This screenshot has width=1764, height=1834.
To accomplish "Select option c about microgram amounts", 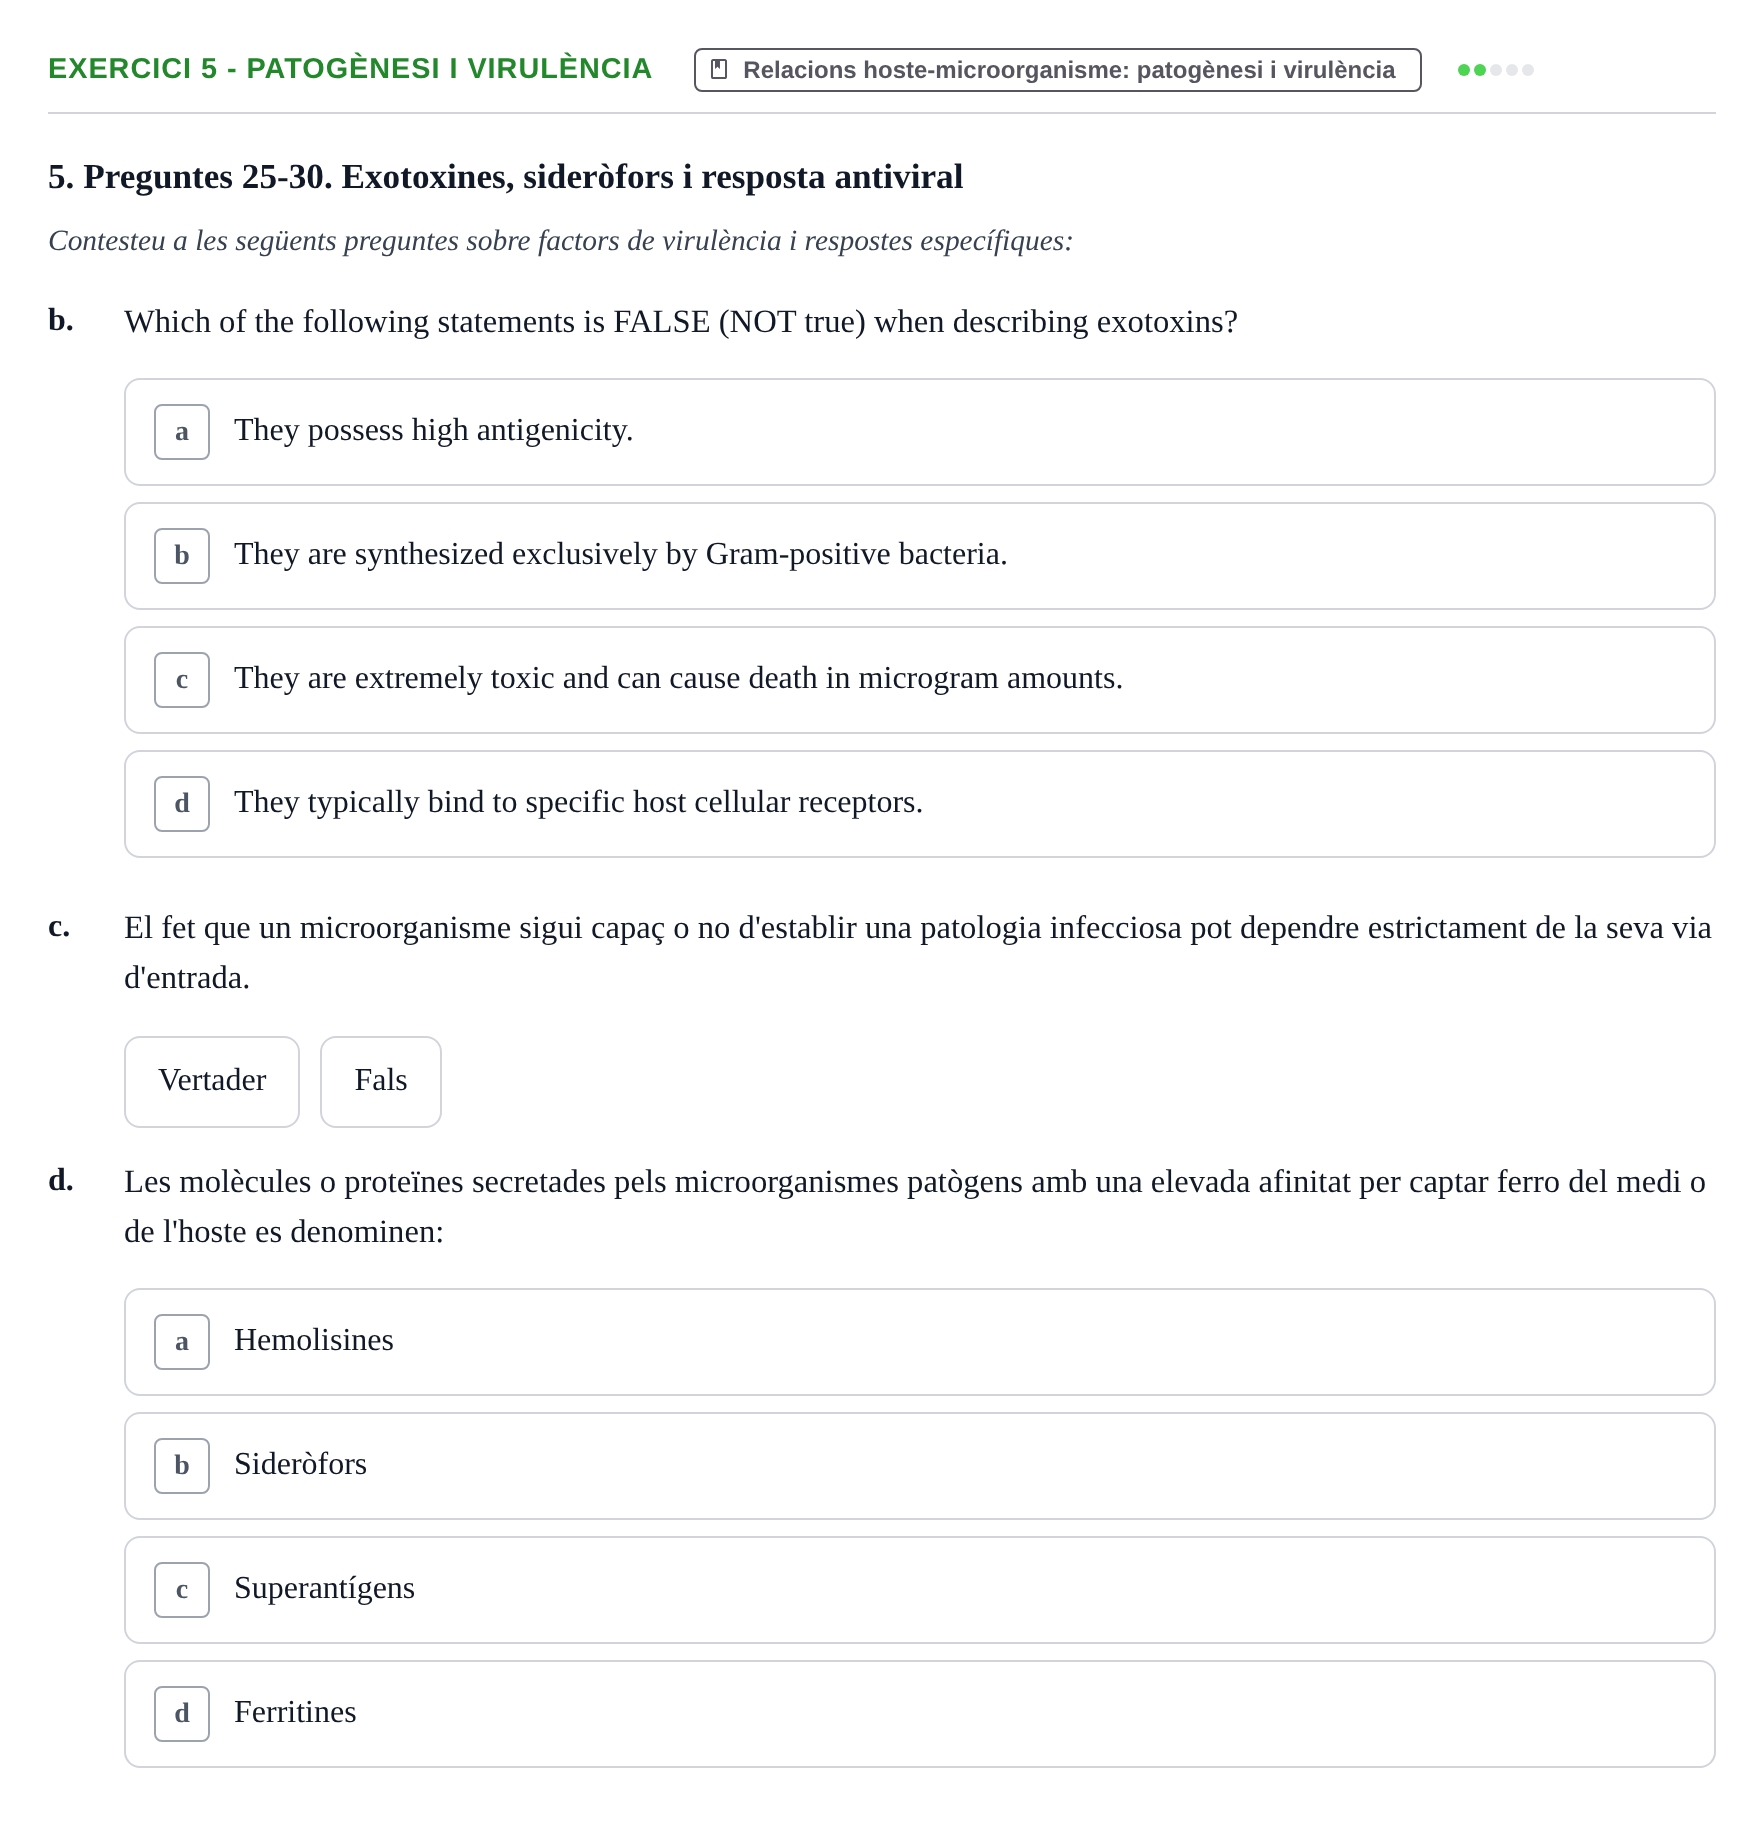I will pyautogui.click(x=919, y=680).
